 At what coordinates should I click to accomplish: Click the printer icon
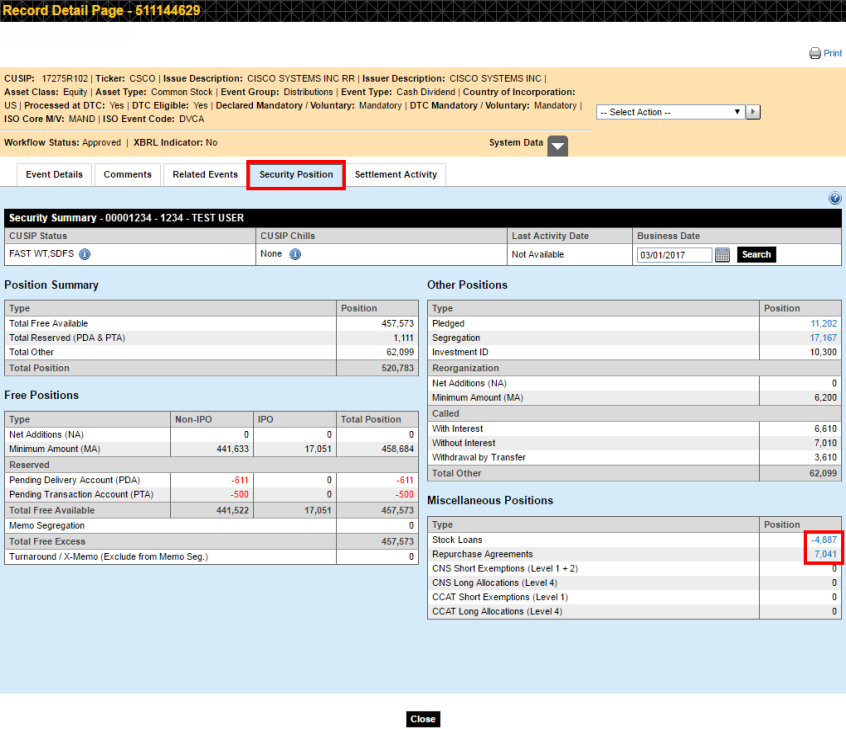pos(815,53)
